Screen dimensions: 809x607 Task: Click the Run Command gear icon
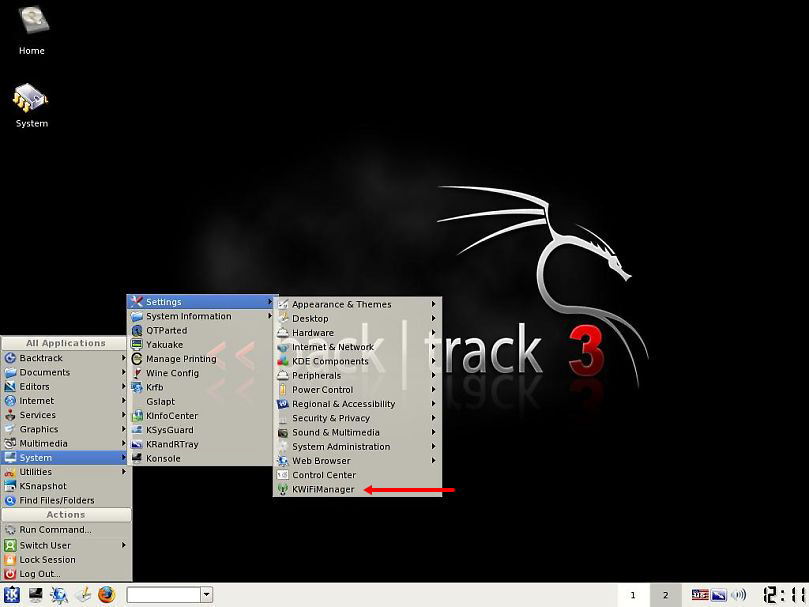[x=10, y=530]
